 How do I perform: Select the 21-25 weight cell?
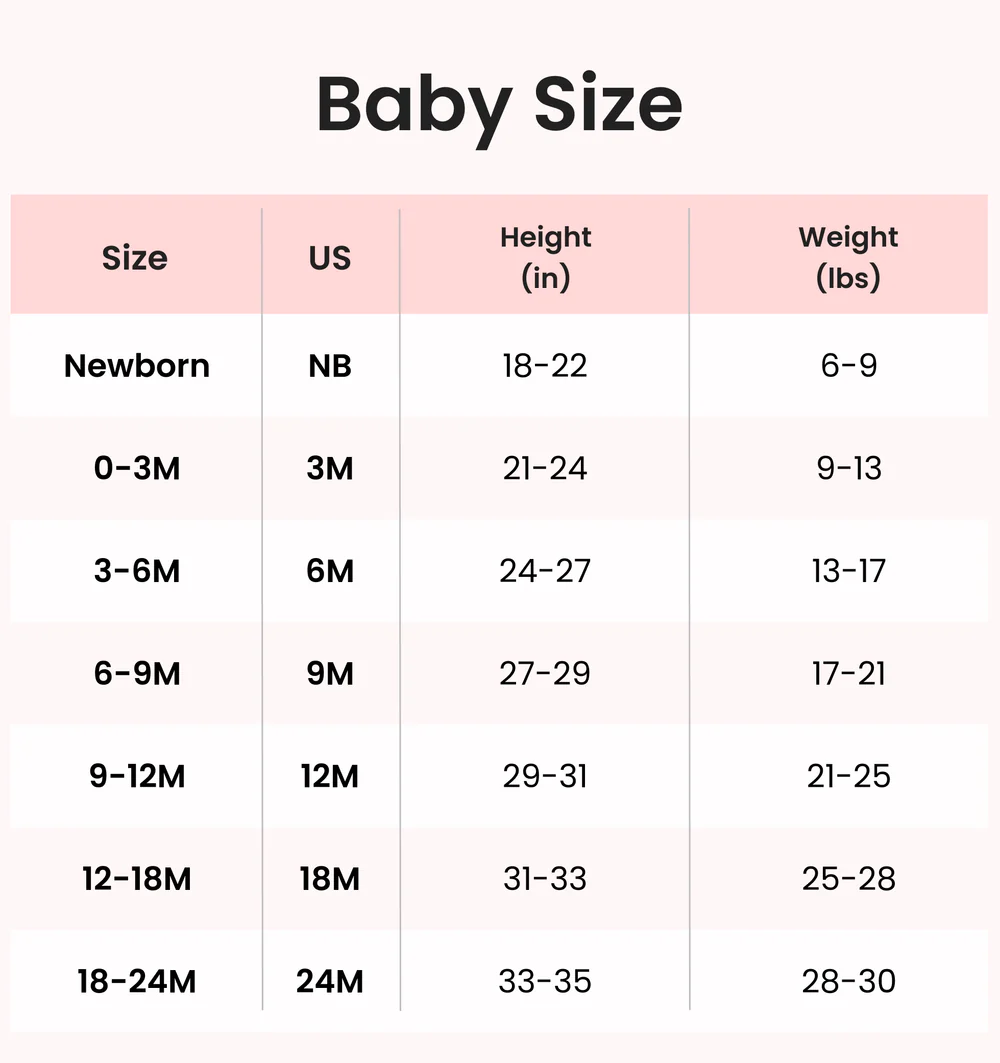(848, 776)
